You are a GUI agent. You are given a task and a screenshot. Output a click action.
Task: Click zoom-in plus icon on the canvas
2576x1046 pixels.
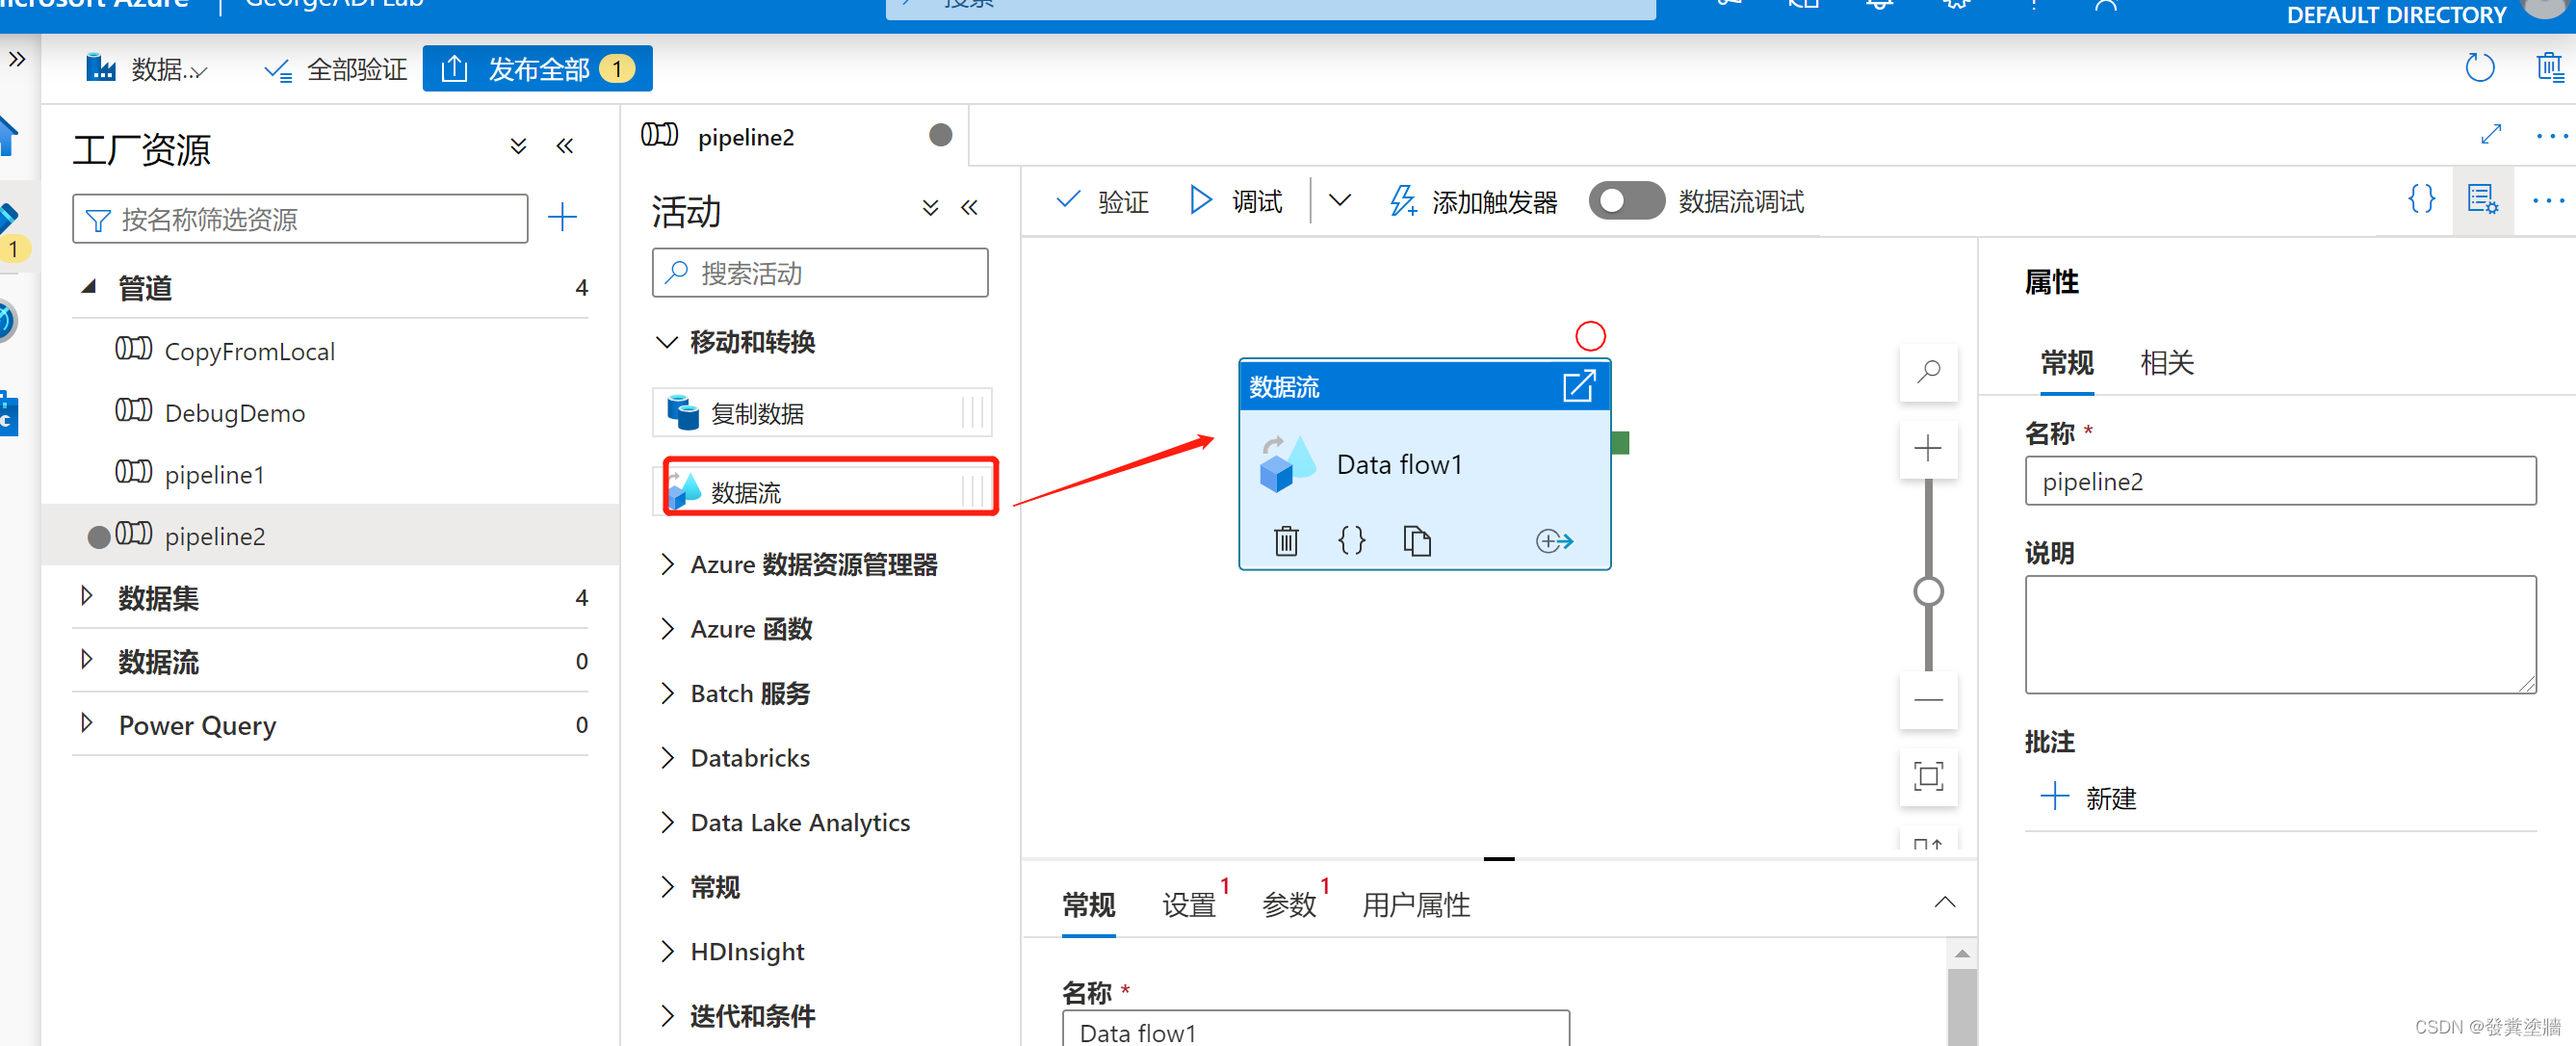(x=1928, y=448)
